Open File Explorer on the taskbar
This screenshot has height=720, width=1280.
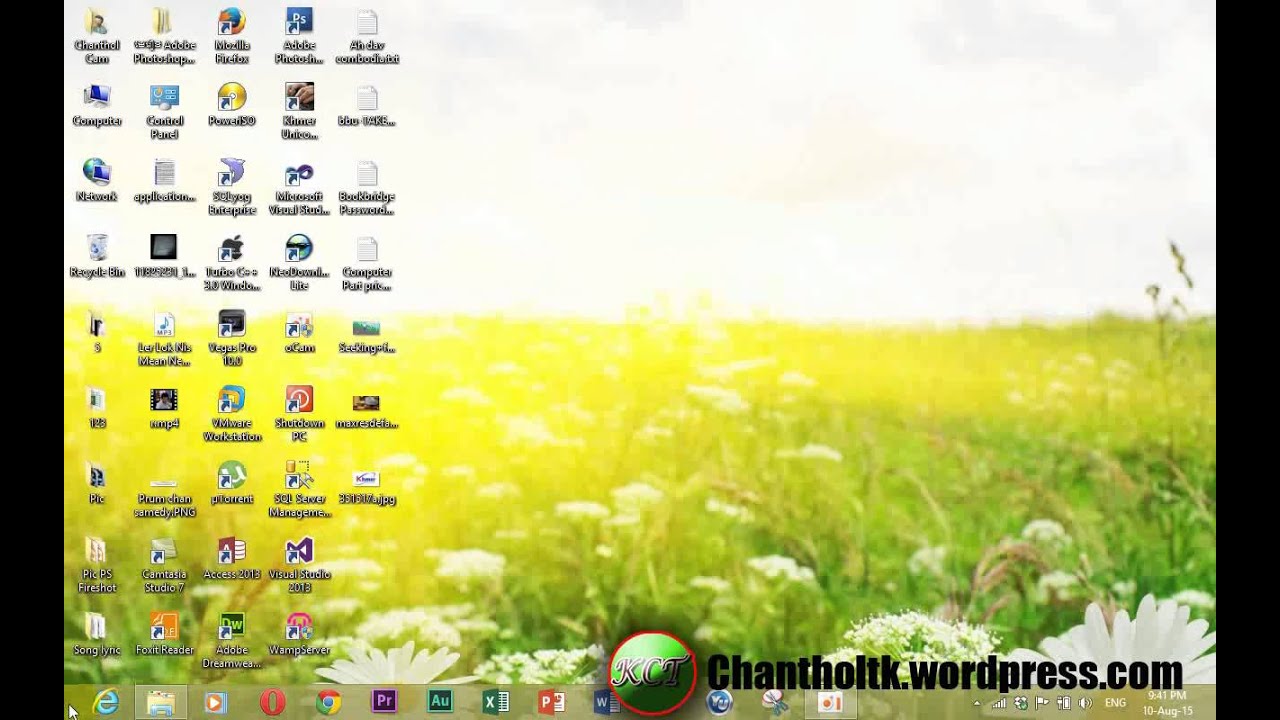click(x=160, y=702)
